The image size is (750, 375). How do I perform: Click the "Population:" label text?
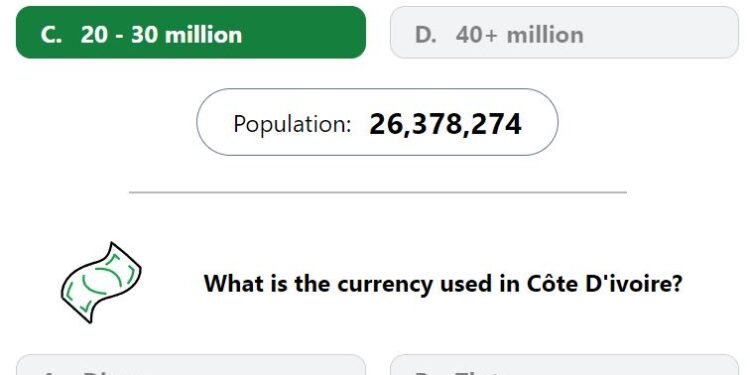[292, 124]
